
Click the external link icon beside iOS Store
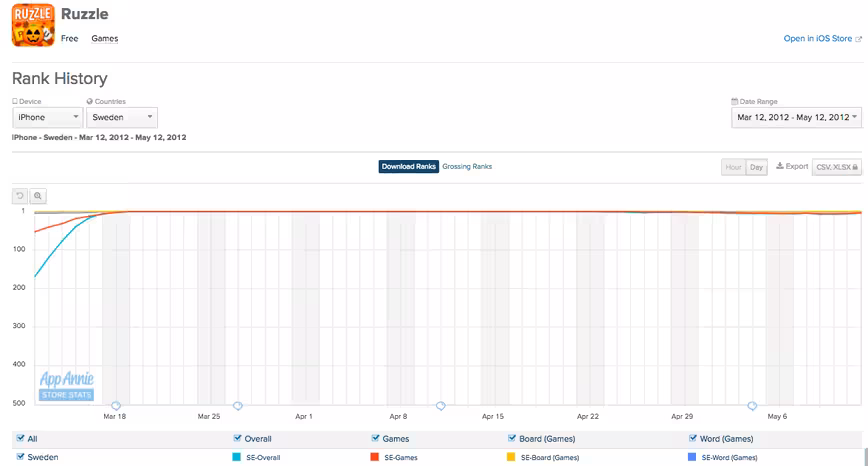click(x=859, y=39)
